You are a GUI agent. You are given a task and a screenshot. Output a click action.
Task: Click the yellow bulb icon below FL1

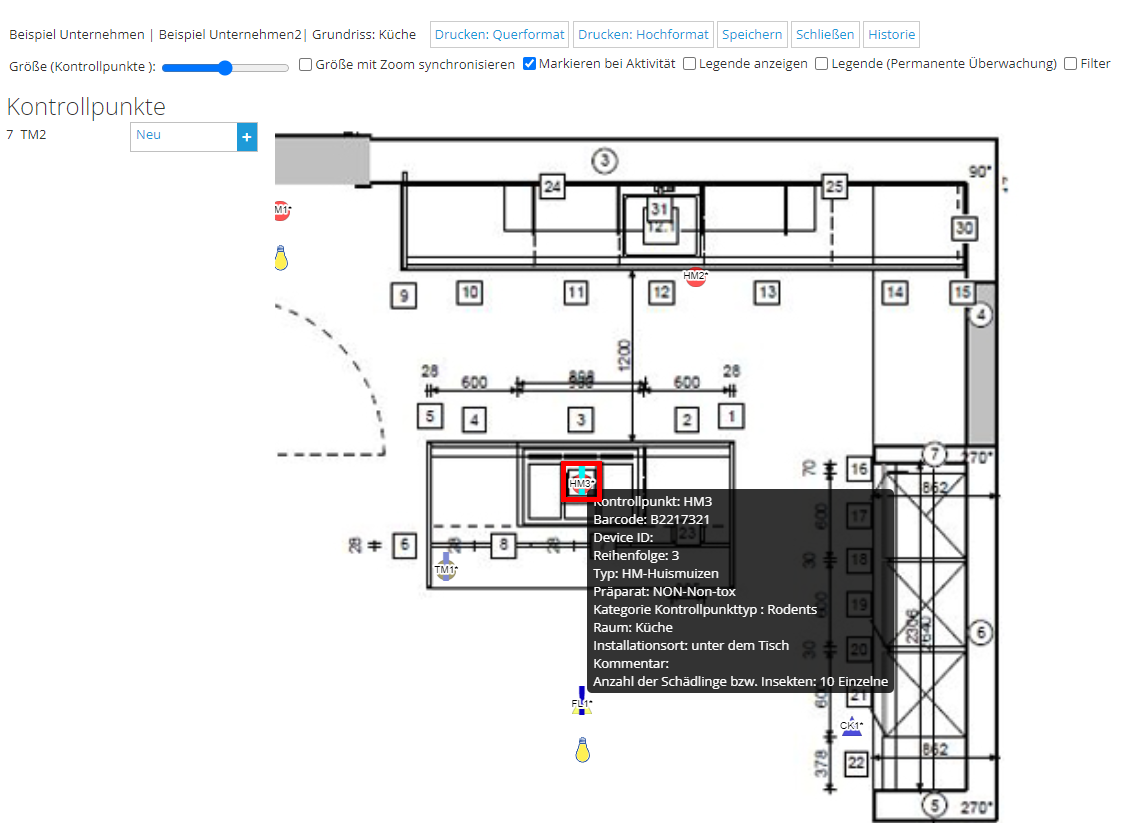click(x=583, y=750)
